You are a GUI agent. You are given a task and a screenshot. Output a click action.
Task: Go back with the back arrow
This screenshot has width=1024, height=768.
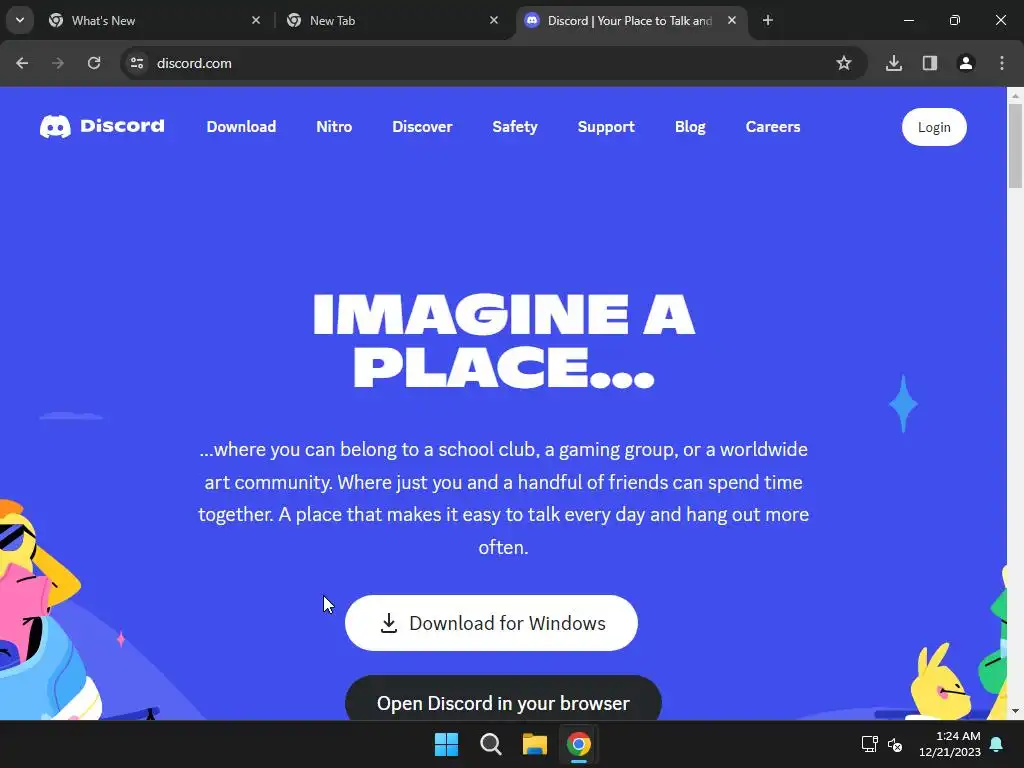[x=22, y=63]
